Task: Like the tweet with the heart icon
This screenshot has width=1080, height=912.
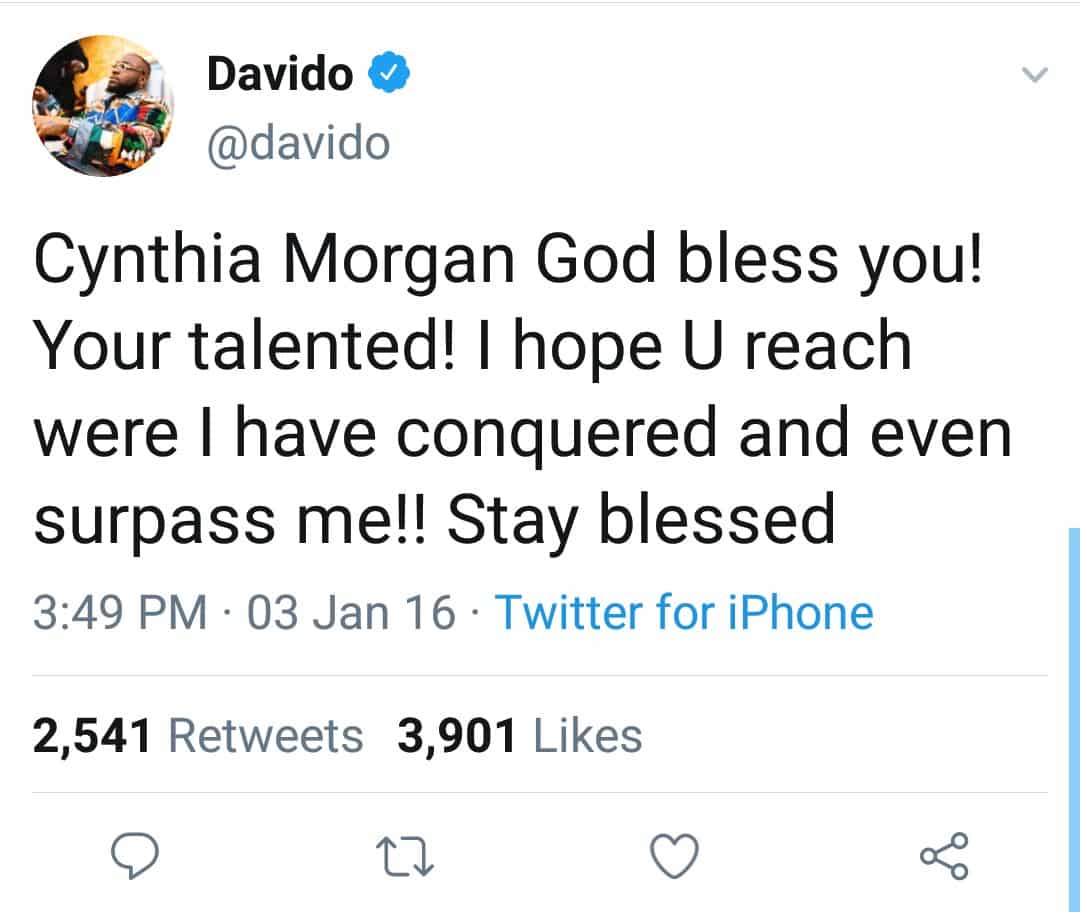Action: tap(674, 857)
